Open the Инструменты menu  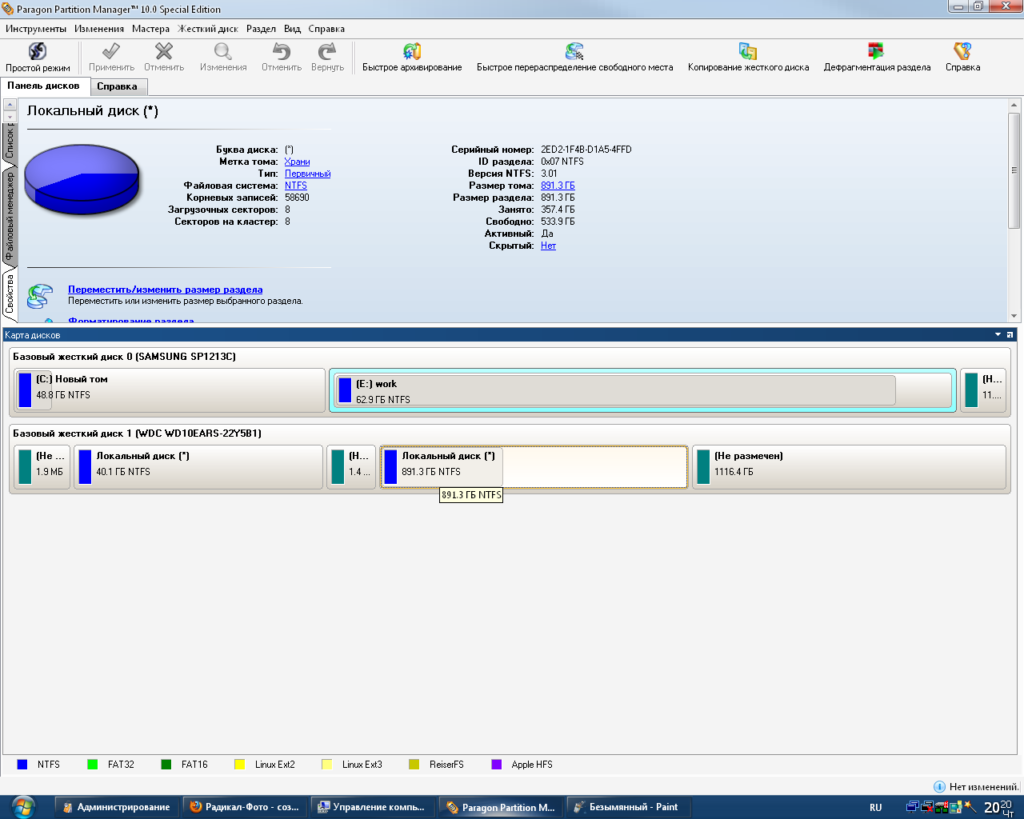pos(36,29)
